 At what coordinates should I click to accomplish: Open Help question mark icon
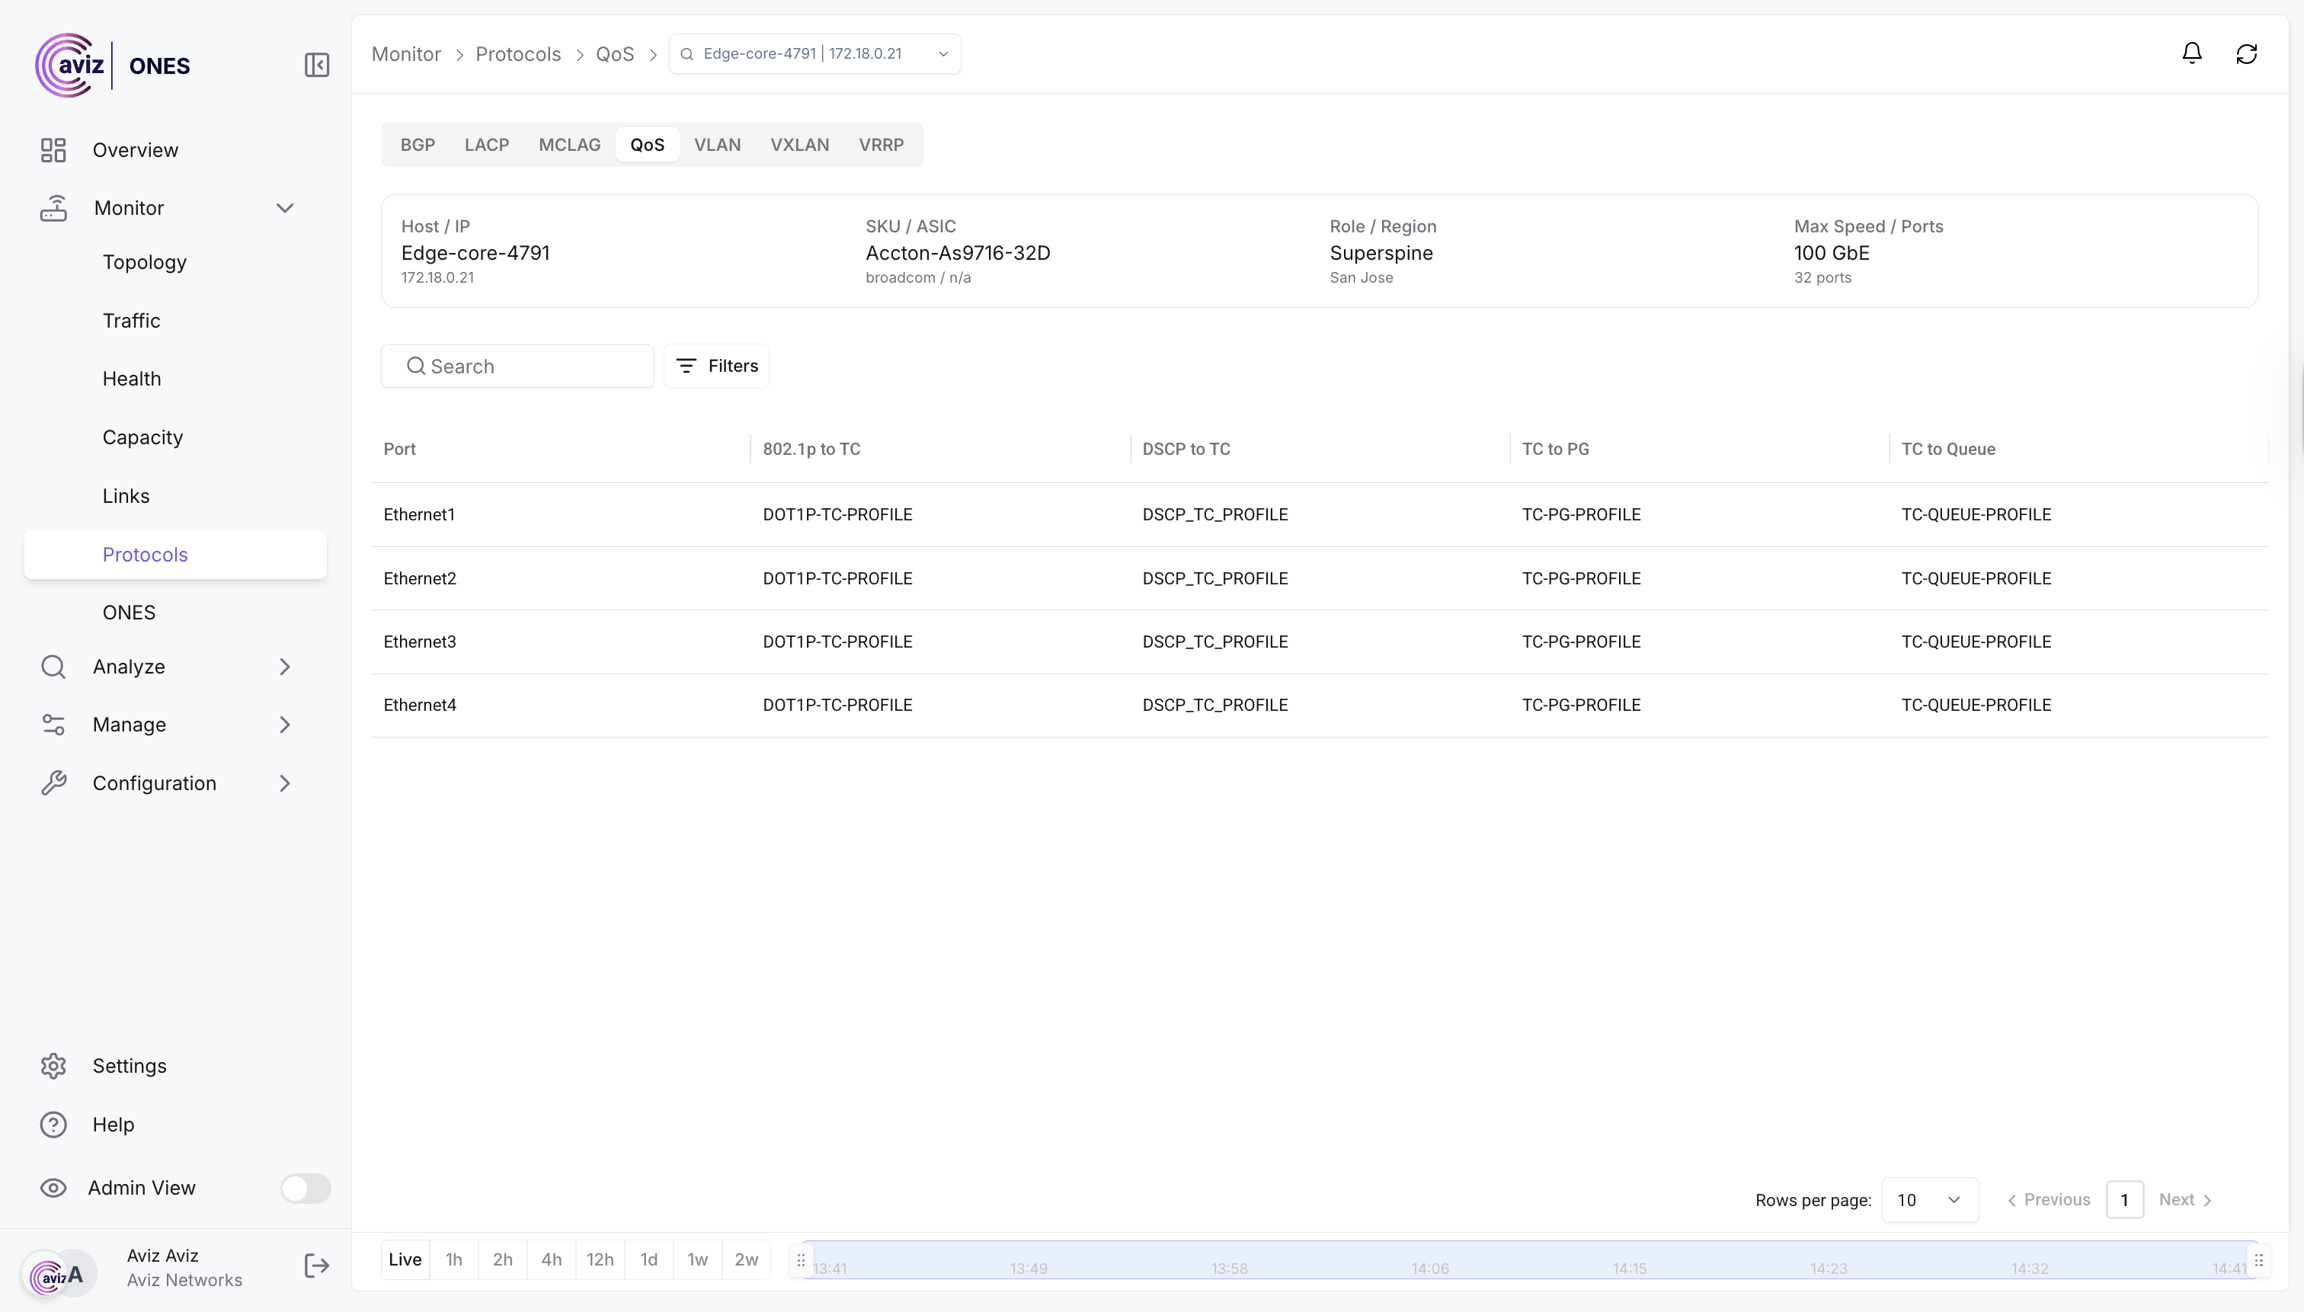click(x=53, y=1124)
